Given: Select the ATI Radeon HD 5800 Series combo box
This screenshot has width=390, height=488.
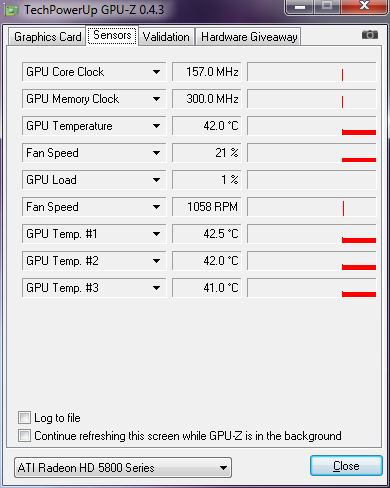Looking at the screenshot, I should (123, 468).
